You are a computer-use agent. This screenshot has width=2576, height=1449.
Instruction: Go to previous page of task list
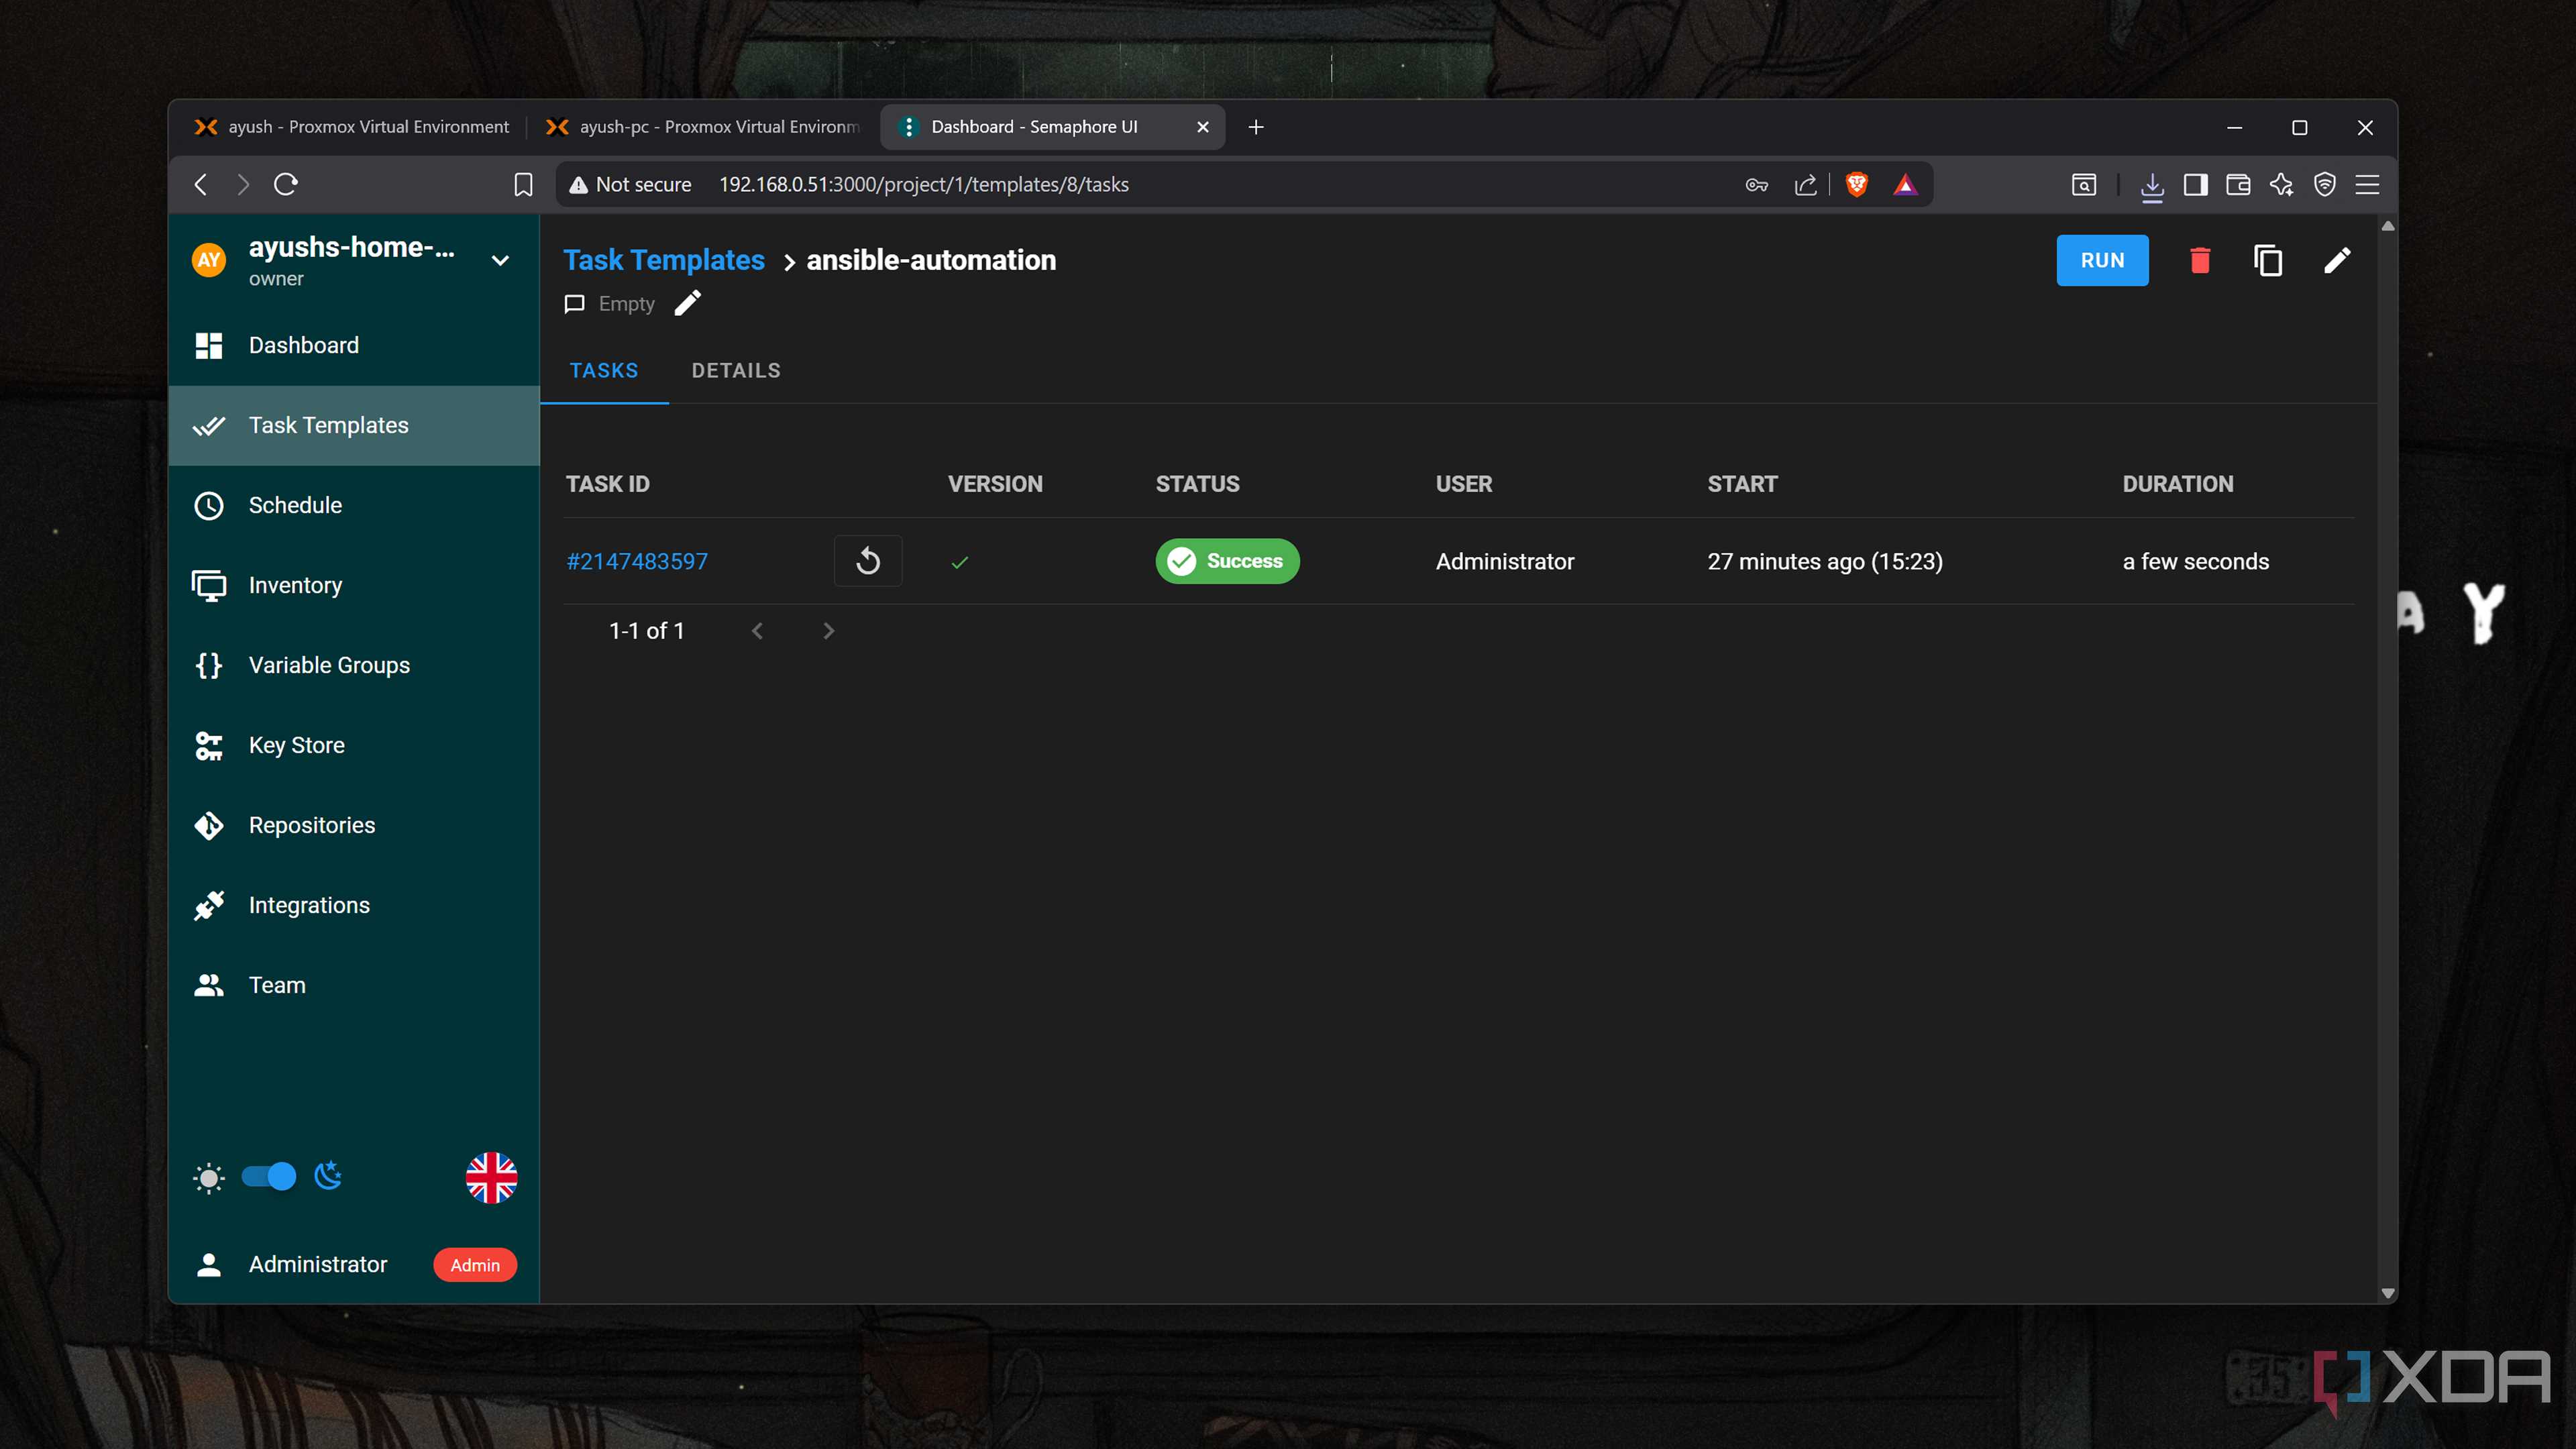(757, 631)
